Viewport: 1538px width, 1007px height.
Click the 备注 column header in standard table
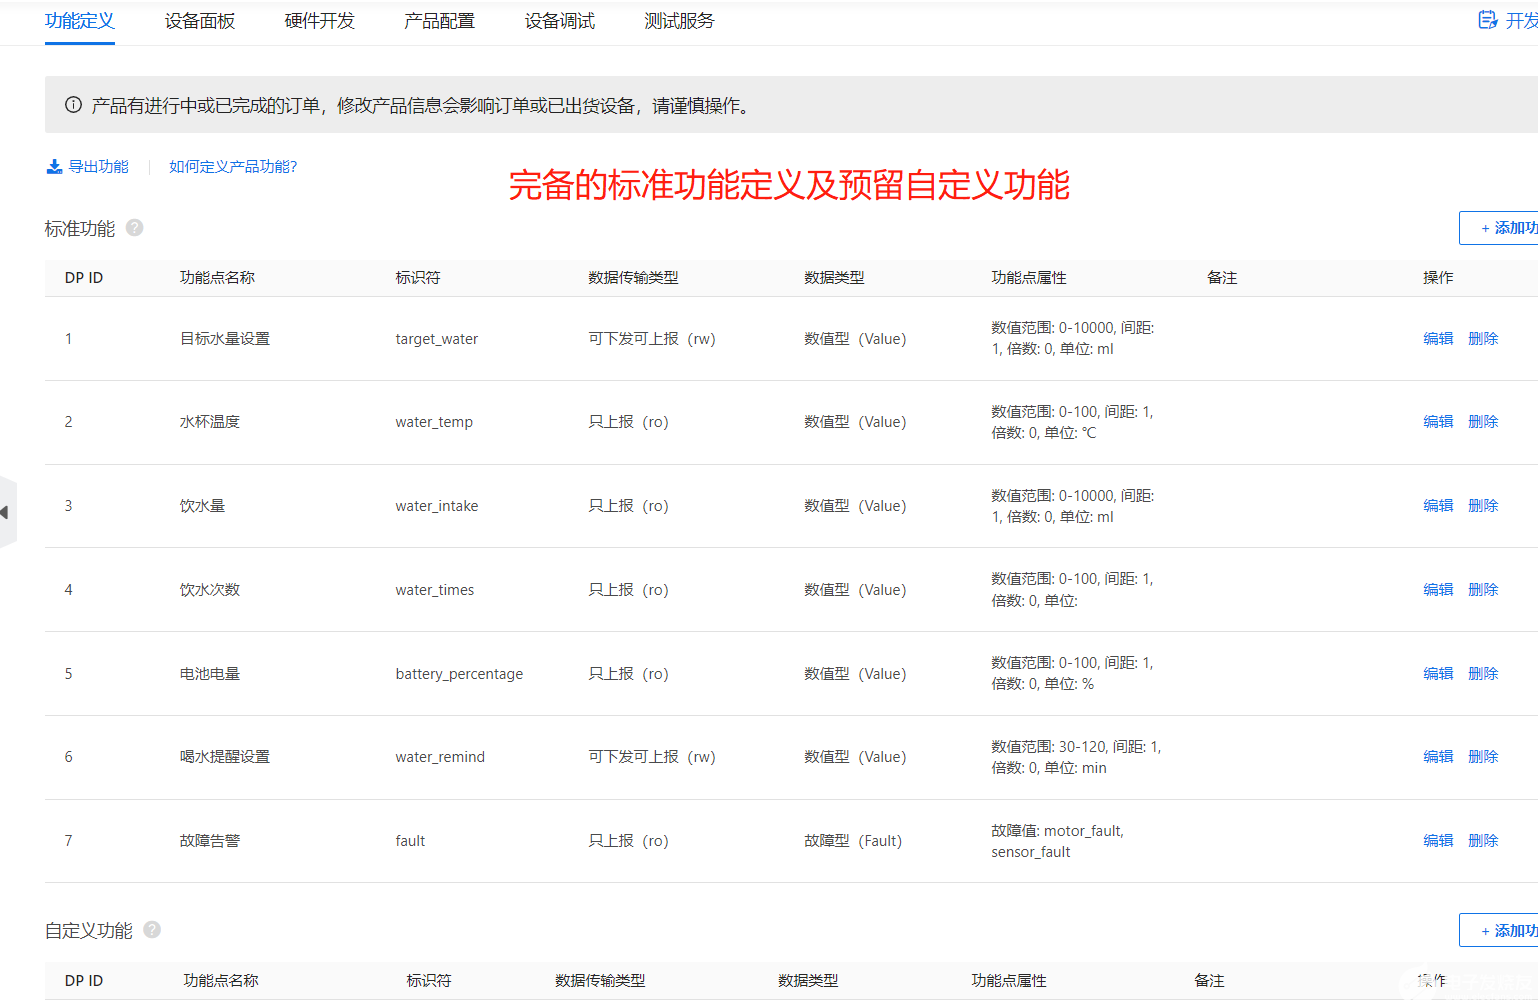point(1222,278)
